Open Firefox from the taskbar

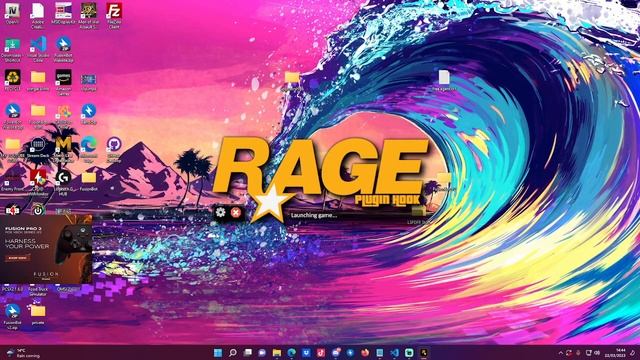(365, 353)
